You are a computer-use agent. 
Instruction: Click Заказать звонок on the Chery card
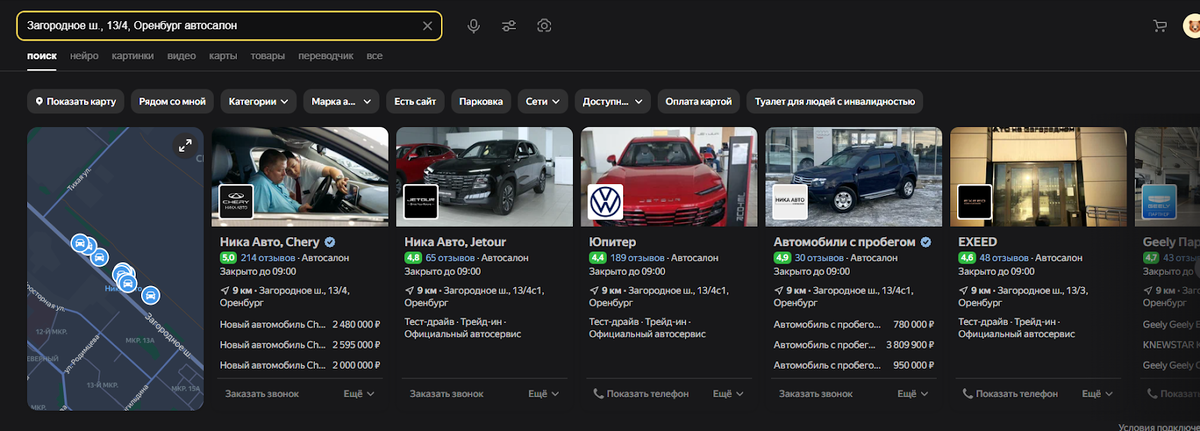pos(262,394)
